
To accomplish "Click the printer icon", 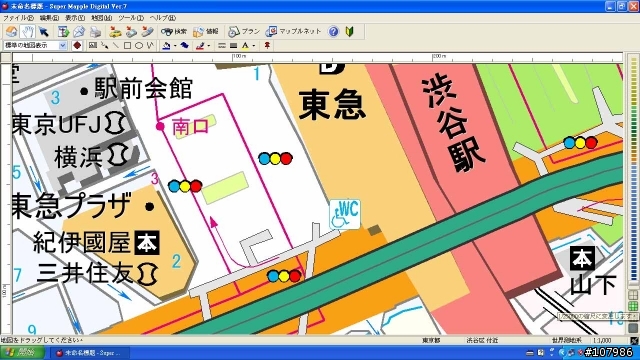I will [95, 32].
